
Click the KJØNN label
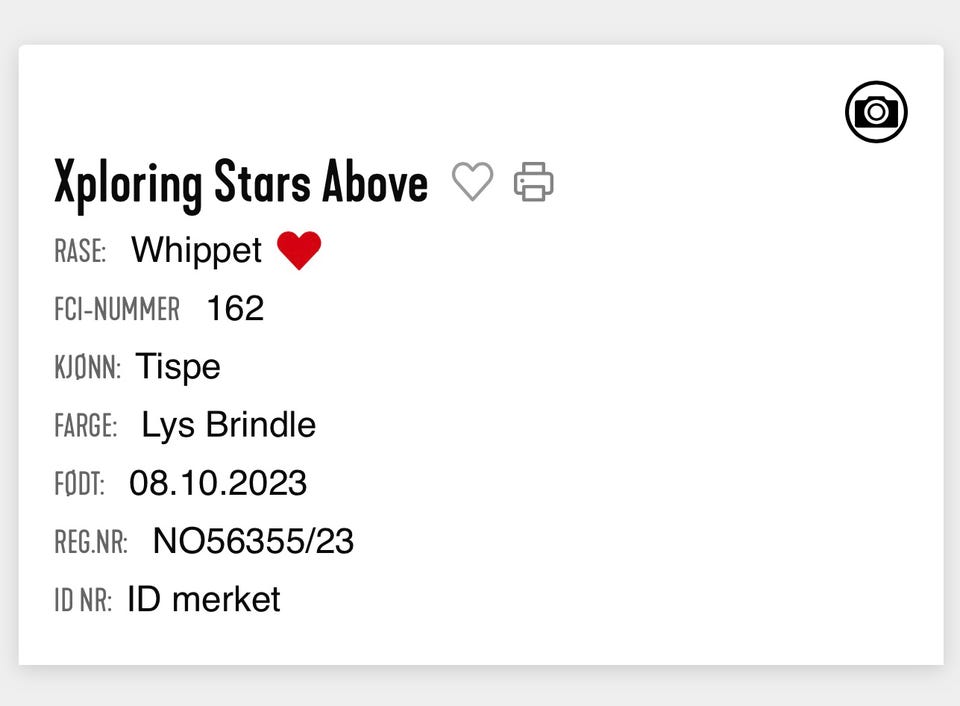[x=87, y=368]
